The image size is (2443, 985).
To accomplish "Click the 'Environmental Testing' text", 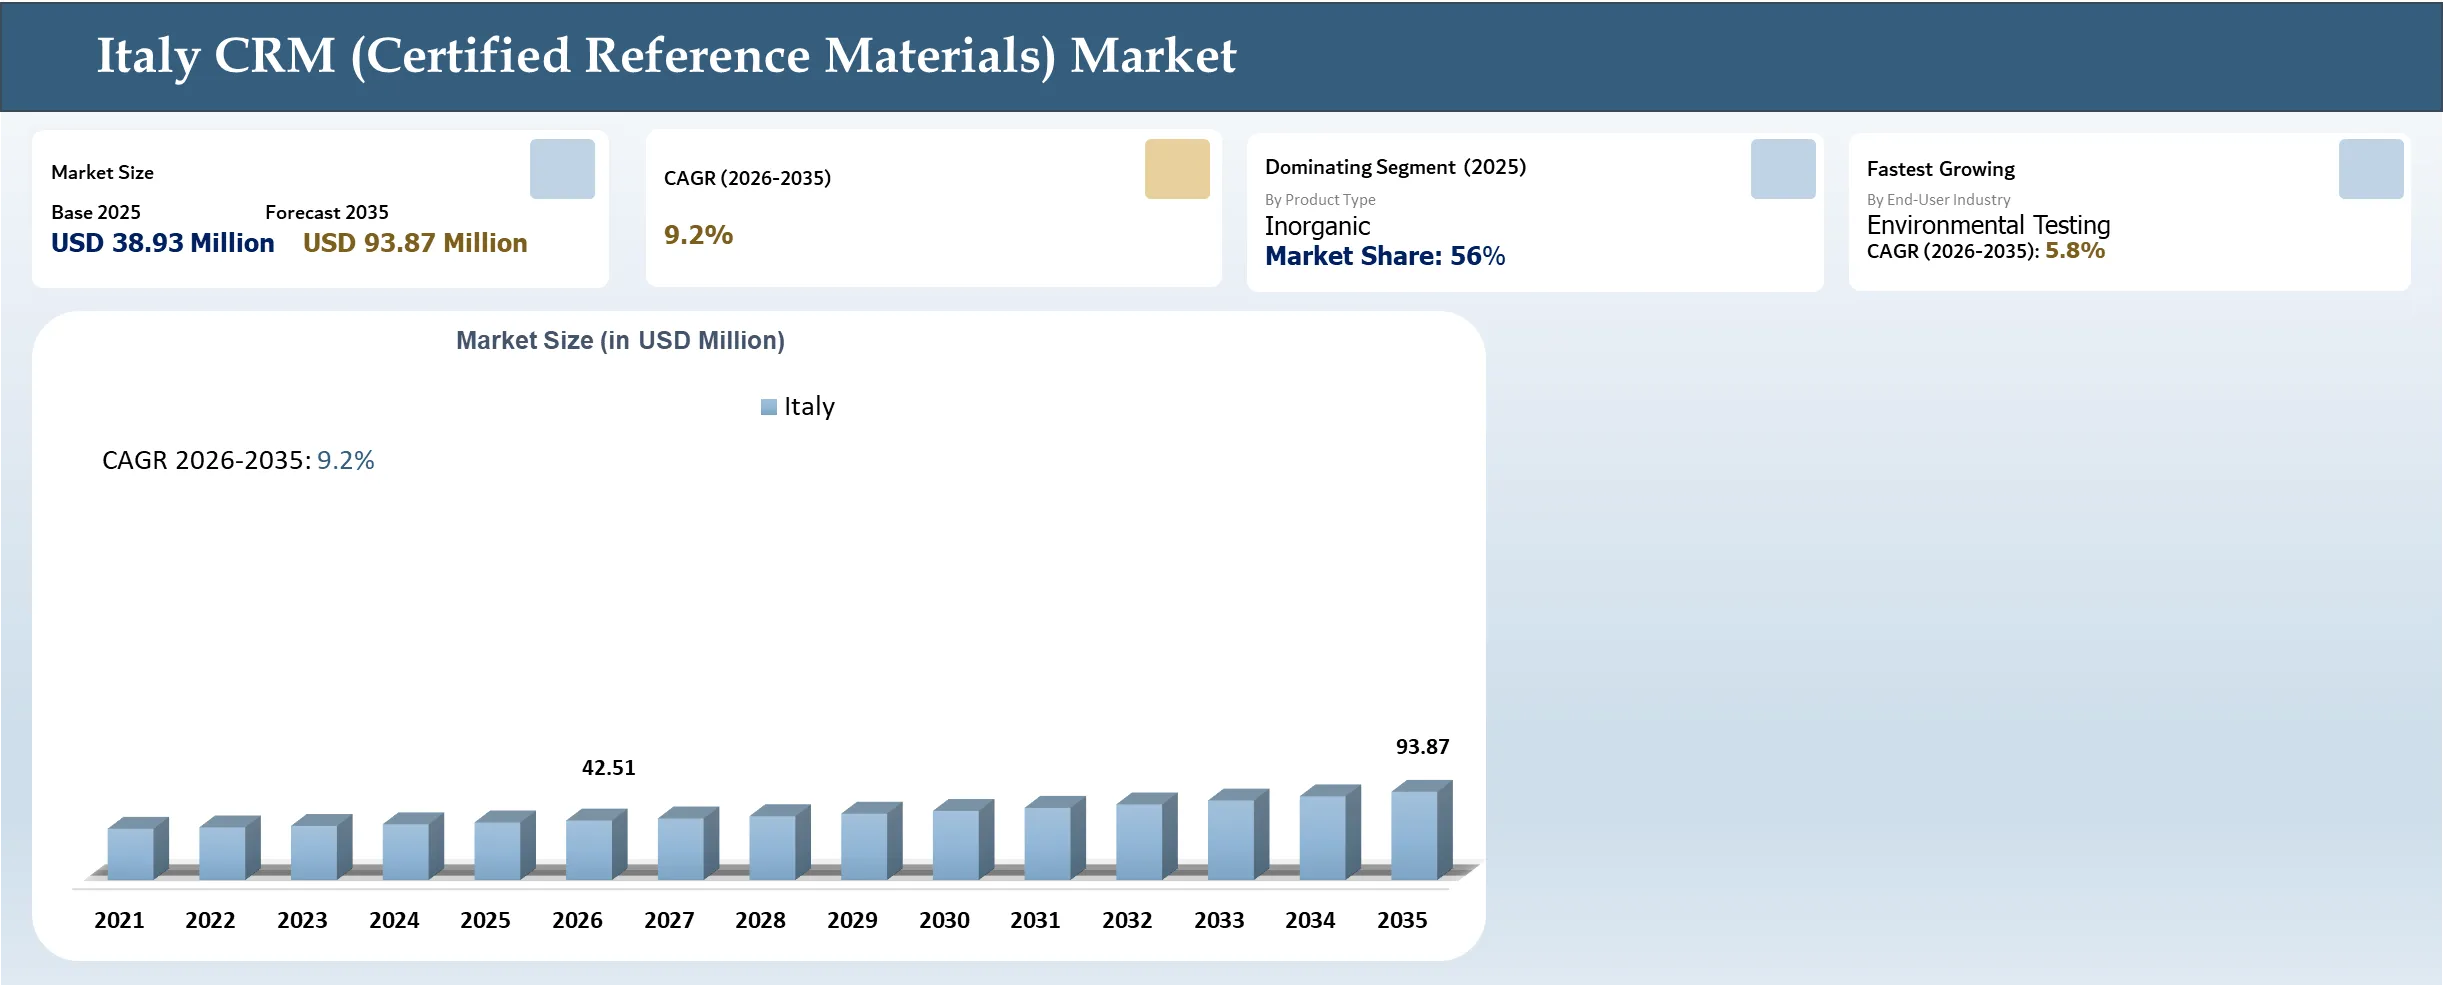I will 1988,225.
